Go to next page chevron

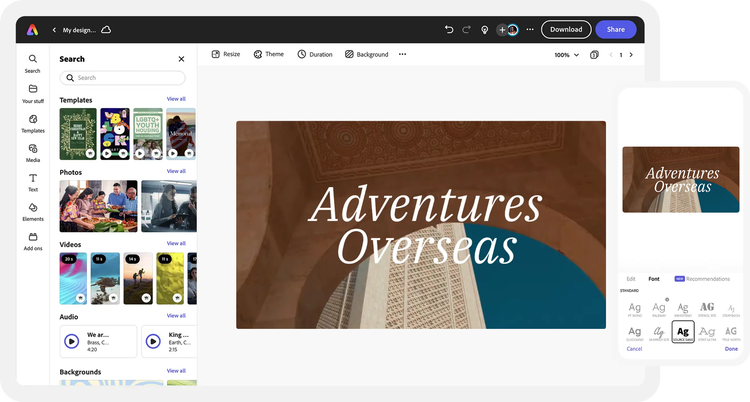point(631,55)
